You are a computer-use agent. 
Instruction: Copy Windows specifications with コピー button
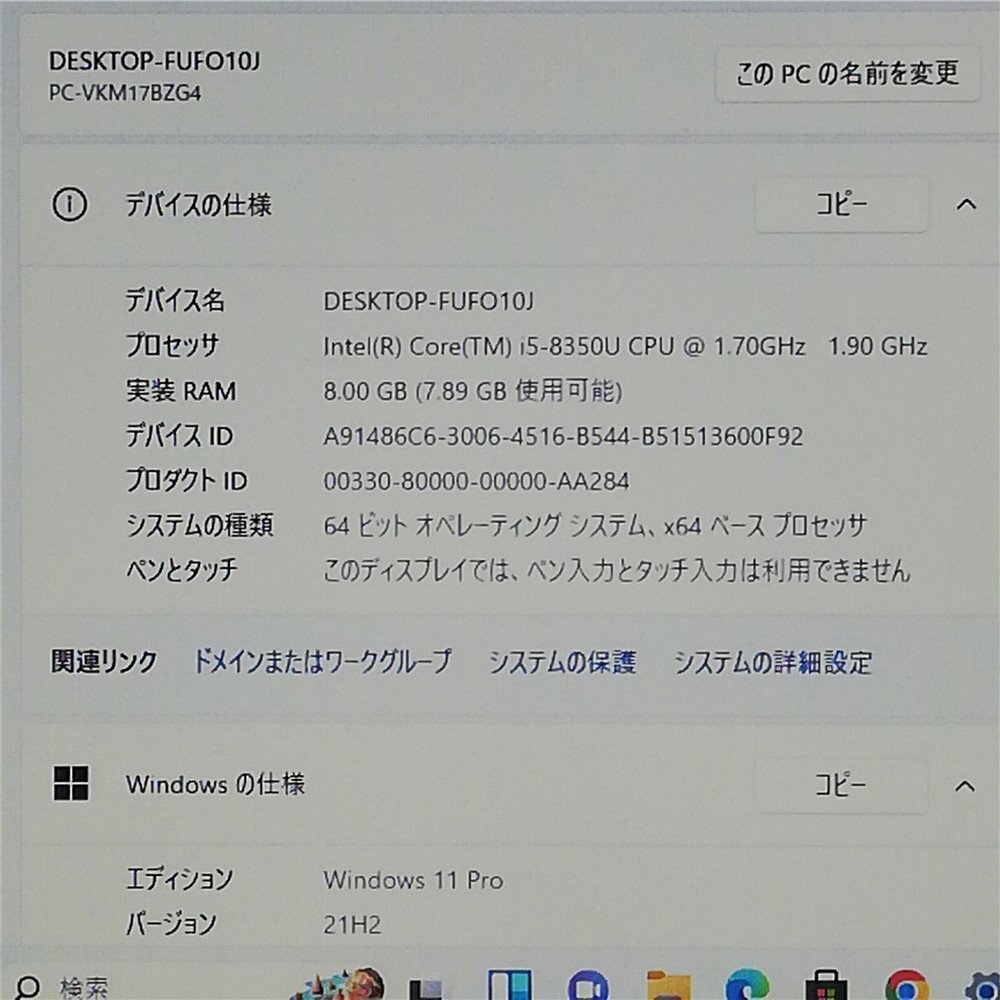pyautogui.click(x=841, y=786)
